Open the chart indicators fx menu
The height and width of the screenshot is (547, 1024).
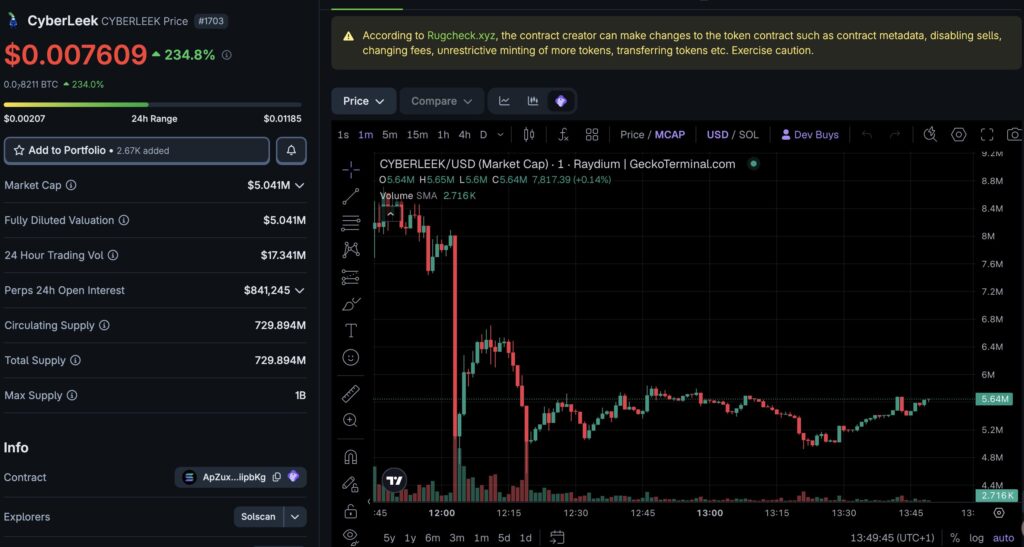pos(563,134)
